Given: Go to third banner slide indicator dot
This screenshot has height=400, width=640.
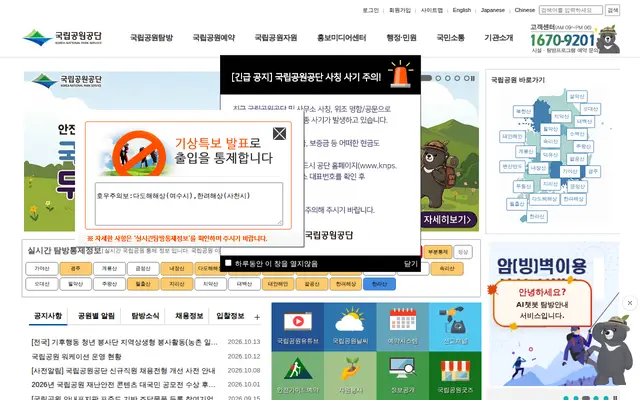Looking at the screenshot, I should coord(448,78).
